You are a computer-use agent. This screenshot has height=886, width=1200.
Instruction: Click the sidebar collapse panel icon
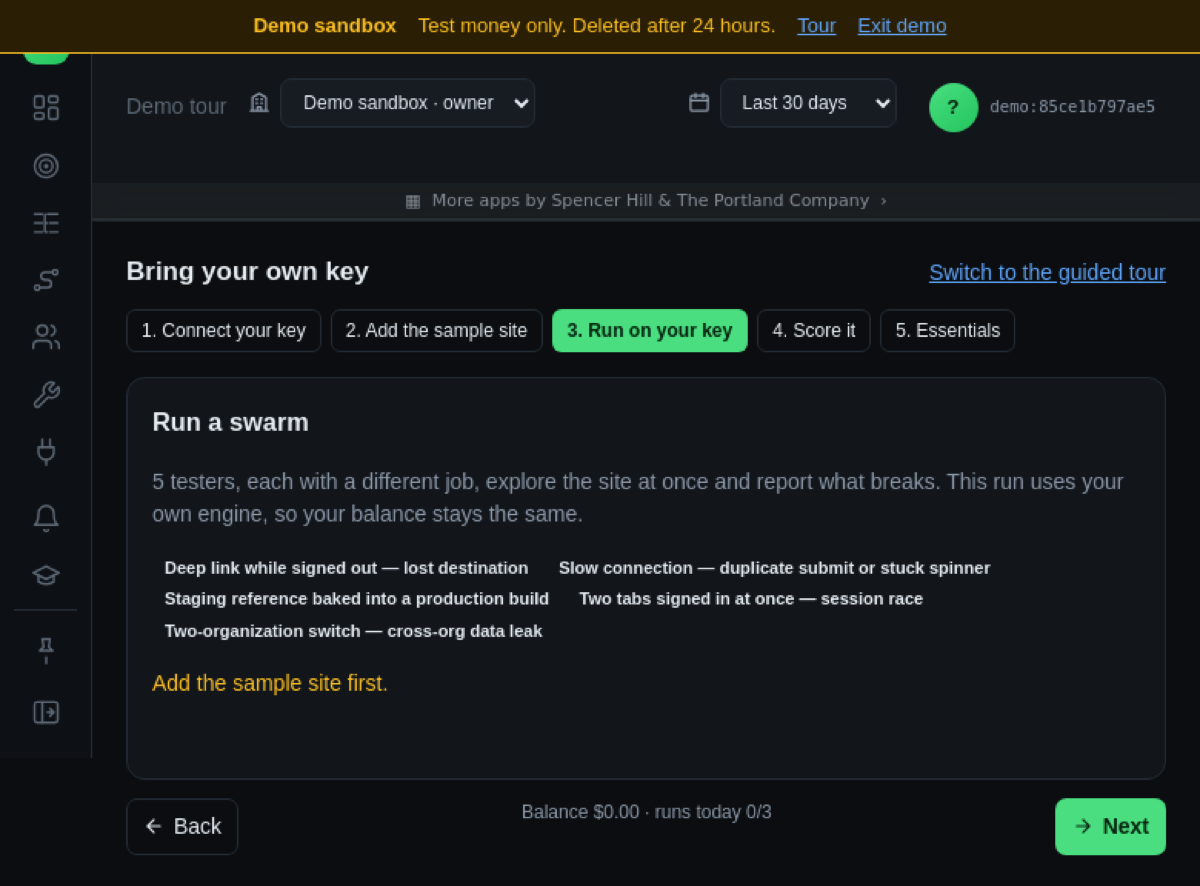pyautogui.click(x=46, y=712)
